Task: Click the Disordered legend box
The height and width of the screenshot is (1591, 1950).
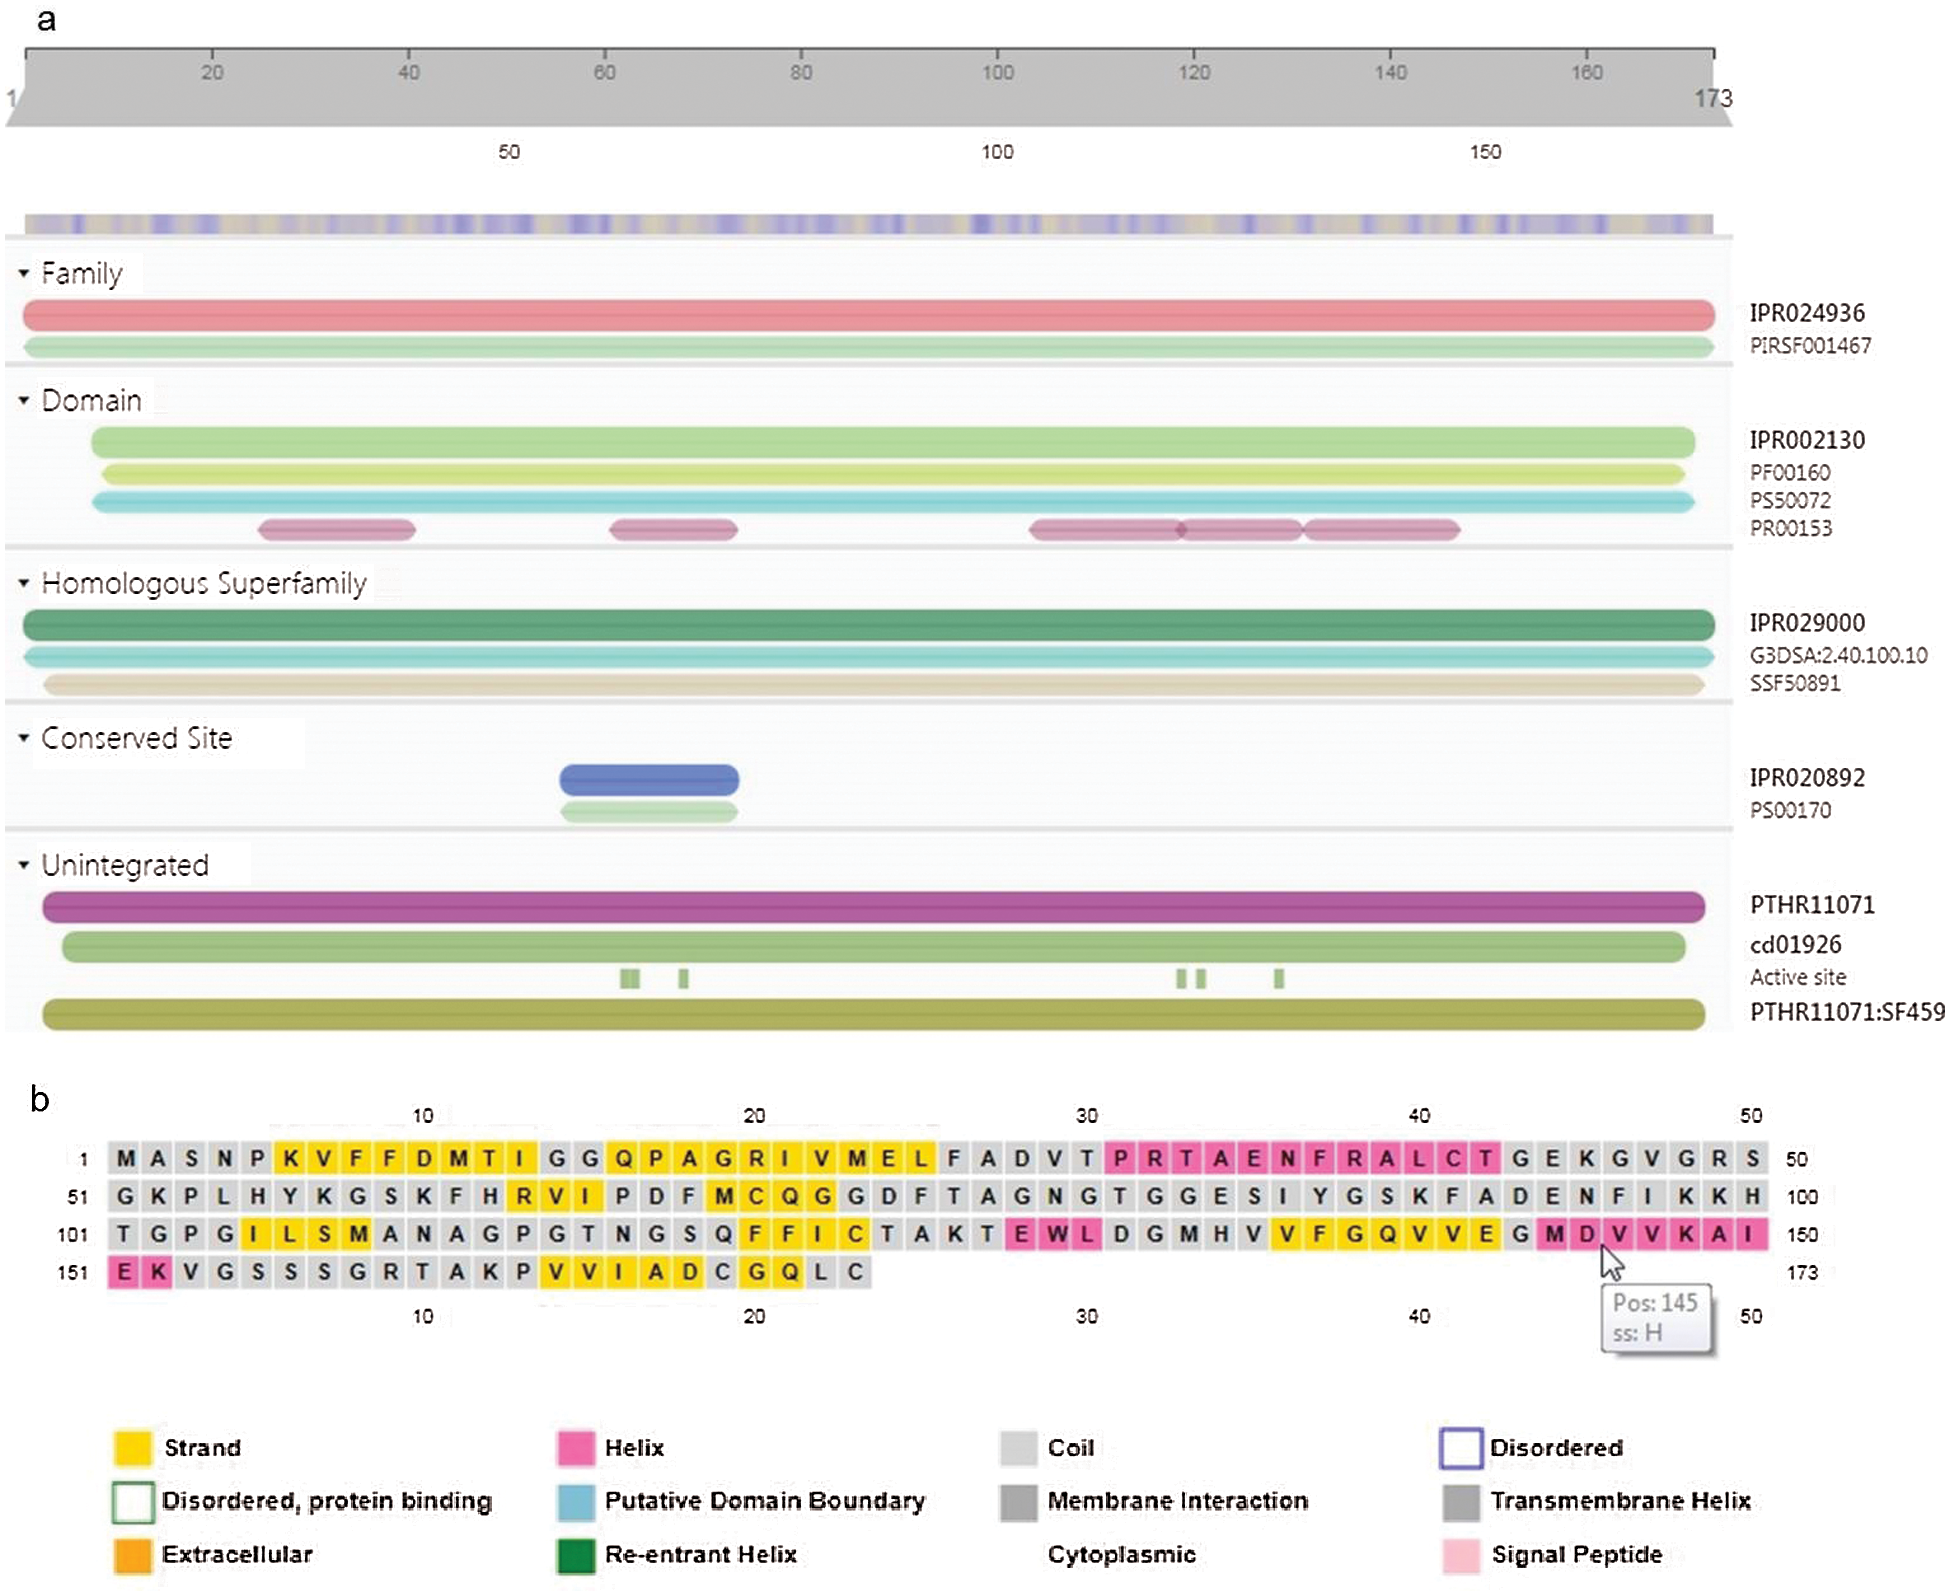Action: tap(1460, 1447)
